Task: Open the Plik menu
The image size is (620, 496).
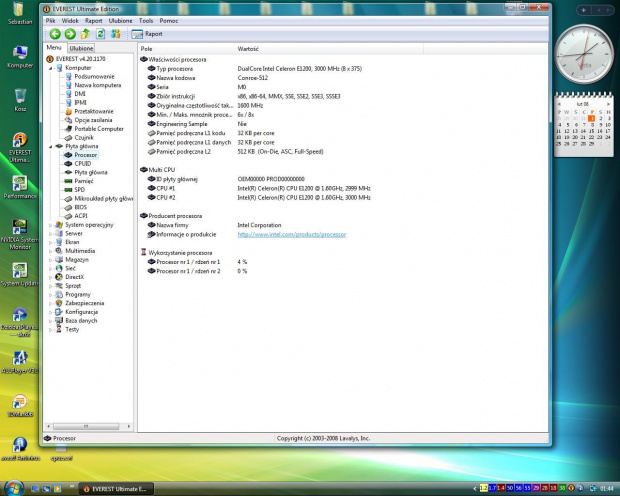Action: click(51, 21)
